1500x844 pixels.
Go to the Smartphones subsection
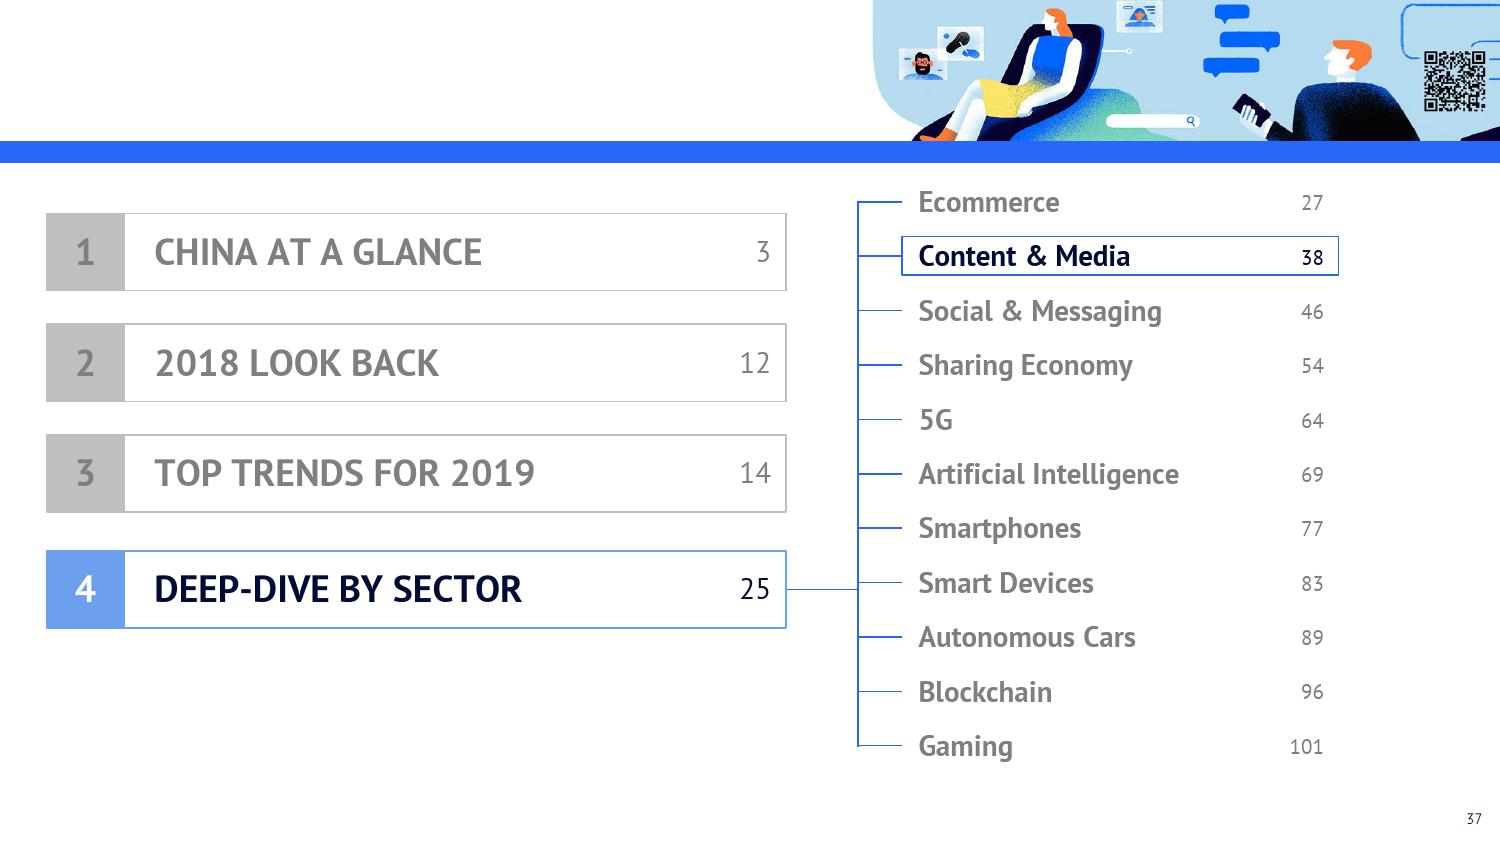click(999, 529)
